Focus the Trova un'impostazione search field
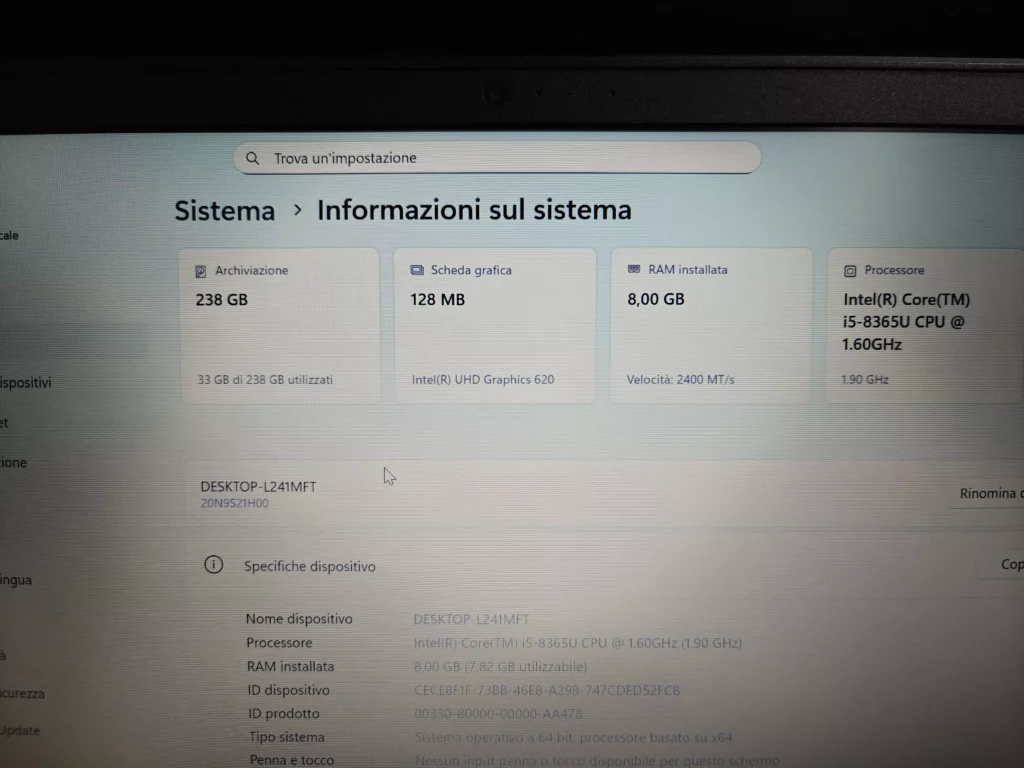 497,158
